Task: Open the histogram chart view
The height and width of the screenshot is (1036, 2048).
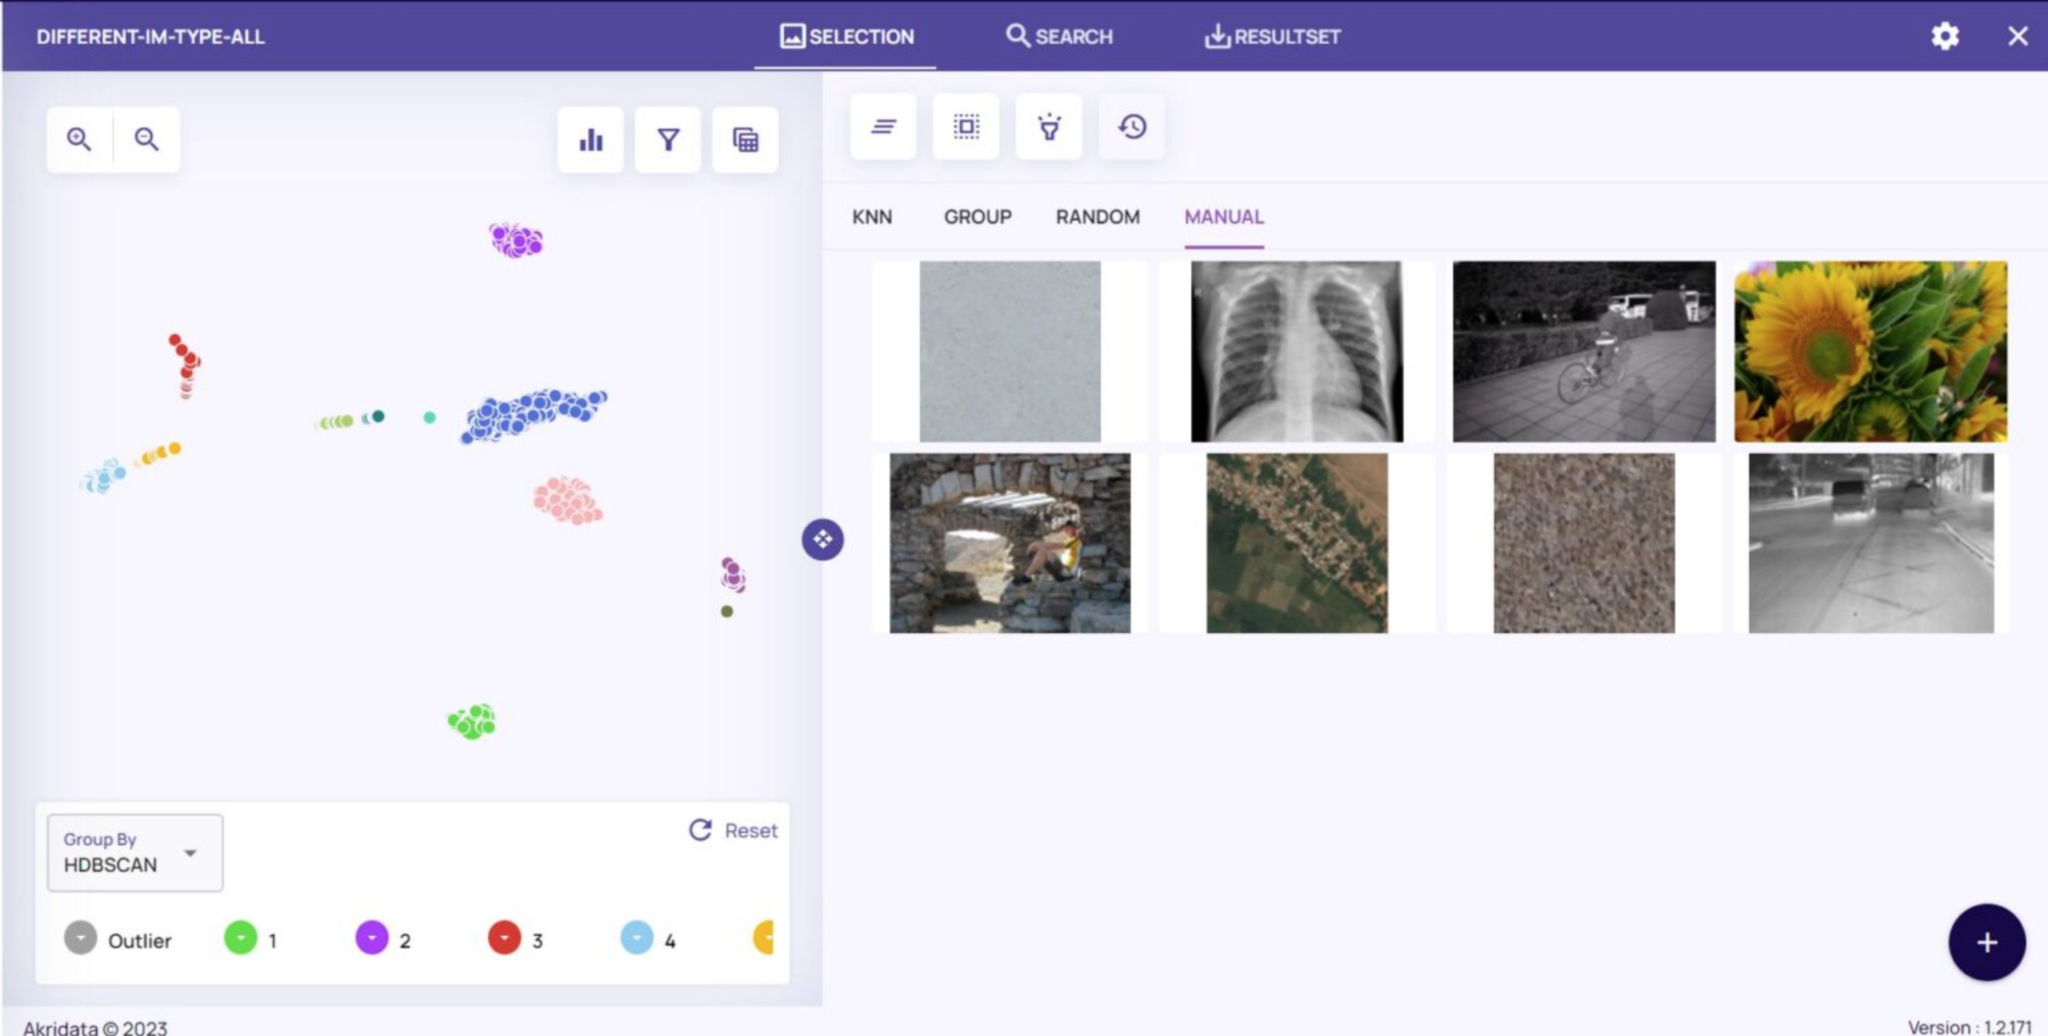Action: pyautogui.click(x=590, y=141)
